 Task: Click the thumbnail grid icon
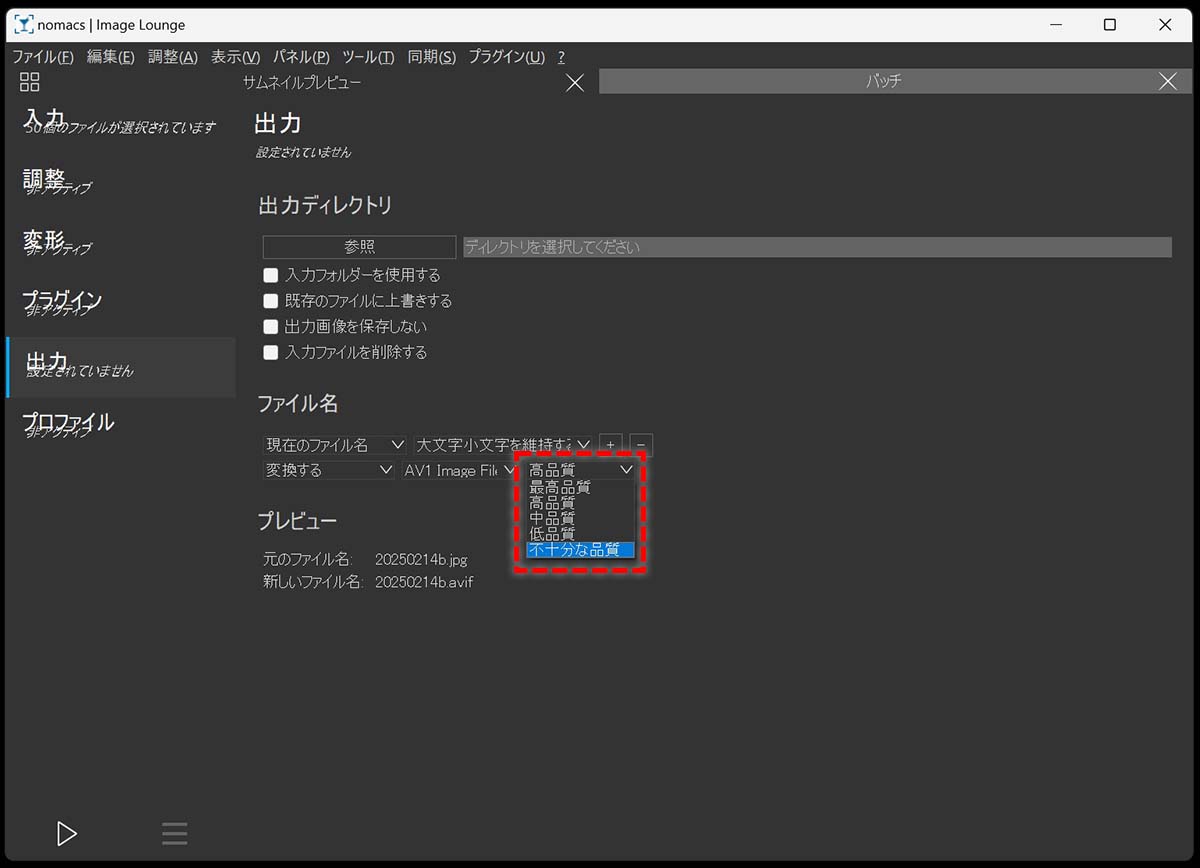coord(30,82)
